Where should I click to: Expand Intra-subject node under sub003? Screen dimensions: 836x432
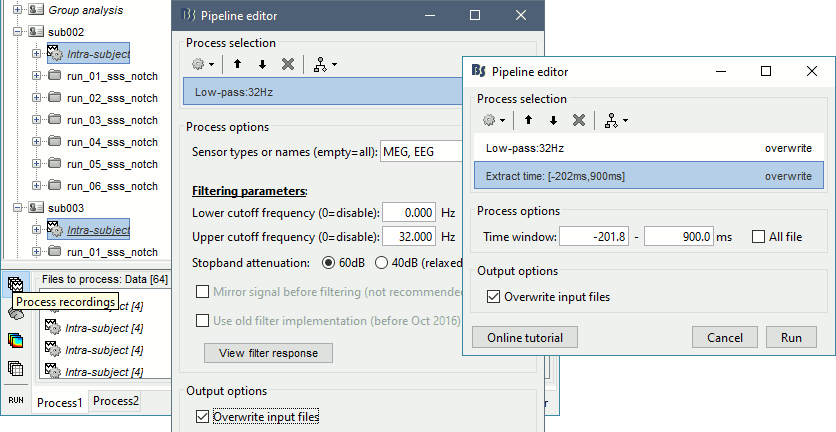36,229
